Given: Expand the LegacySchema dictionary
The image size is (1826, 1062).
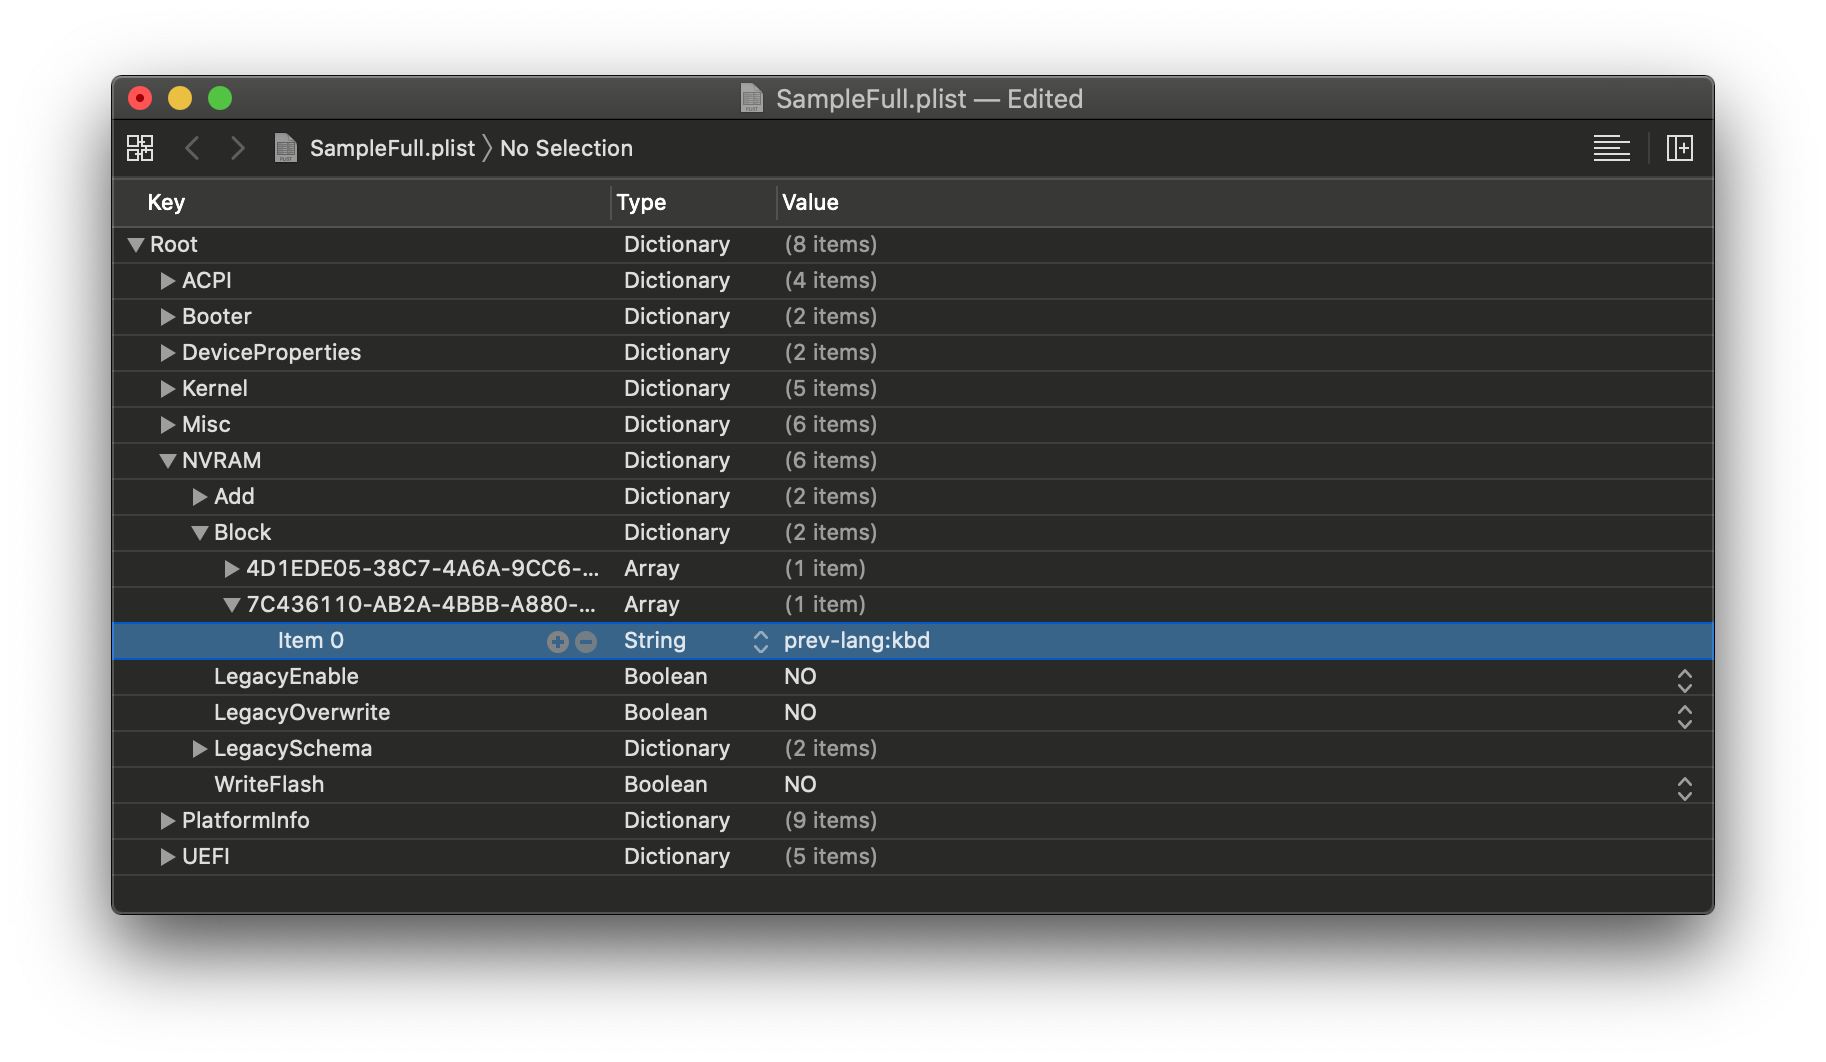Looking at the screenshot, I should click(200, 749).
